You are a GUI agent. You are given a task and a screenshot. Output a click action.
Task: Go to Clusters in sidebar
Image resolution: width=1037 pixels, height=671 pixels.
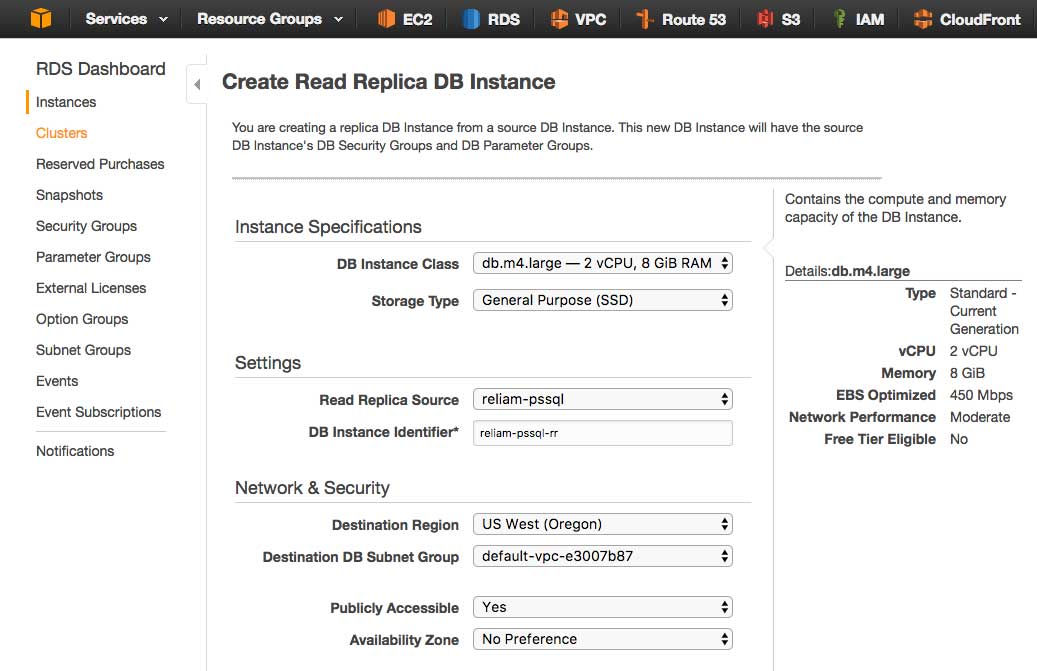[x=62, y=133]
